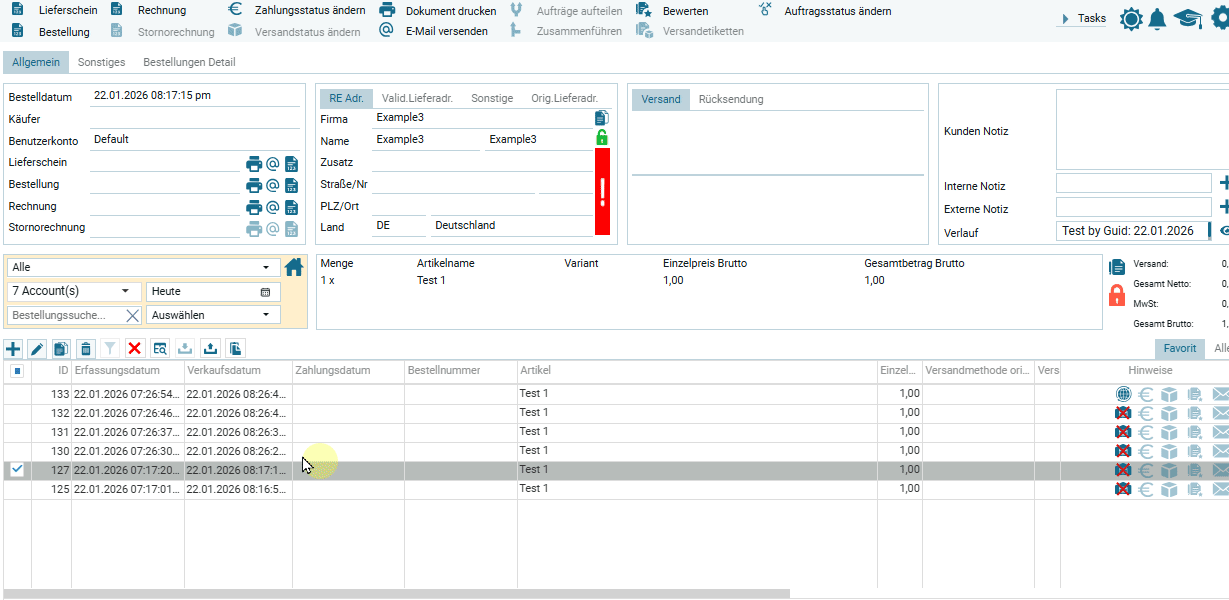Screen dimensions: 1229x600
Task: Open the Auswählen dropdown
Action: coord(211,315)
